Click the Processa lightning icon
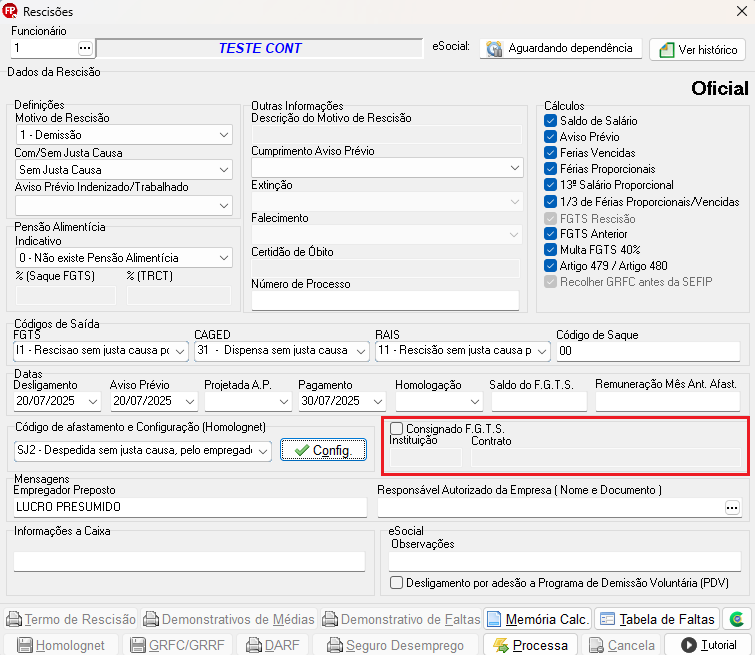 coord(501,645)
